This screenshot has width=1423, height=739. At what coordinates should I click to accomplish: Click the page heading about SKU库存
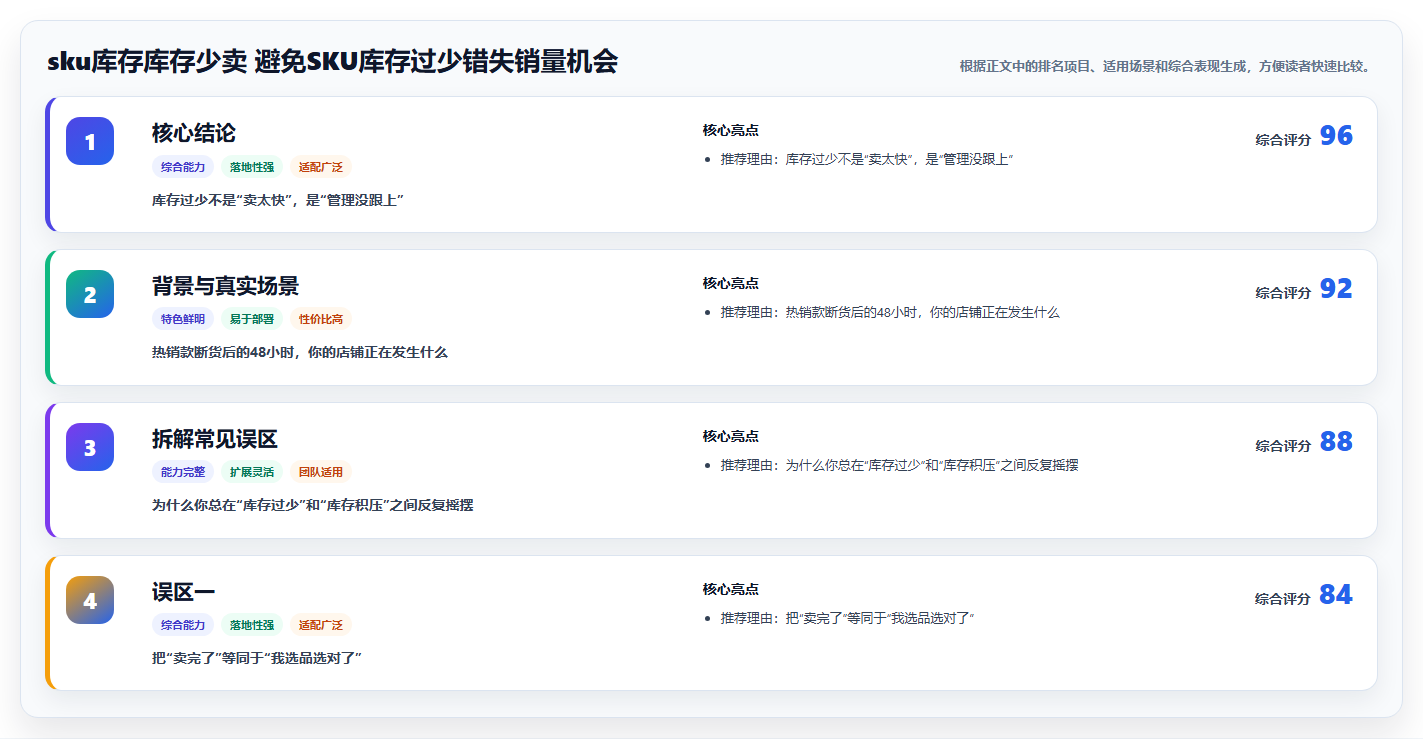(332, 62)
